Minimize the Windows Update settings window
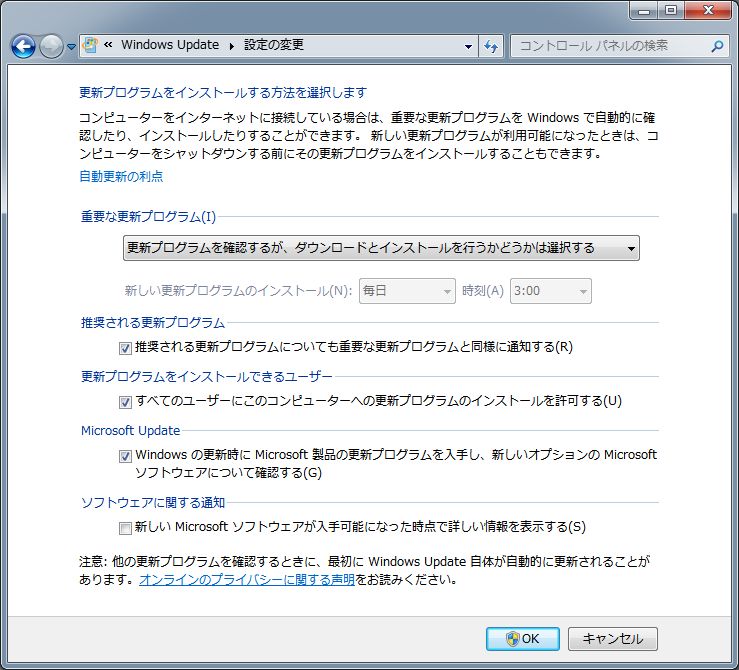739x670 pixels. click(x=644, y=10)
